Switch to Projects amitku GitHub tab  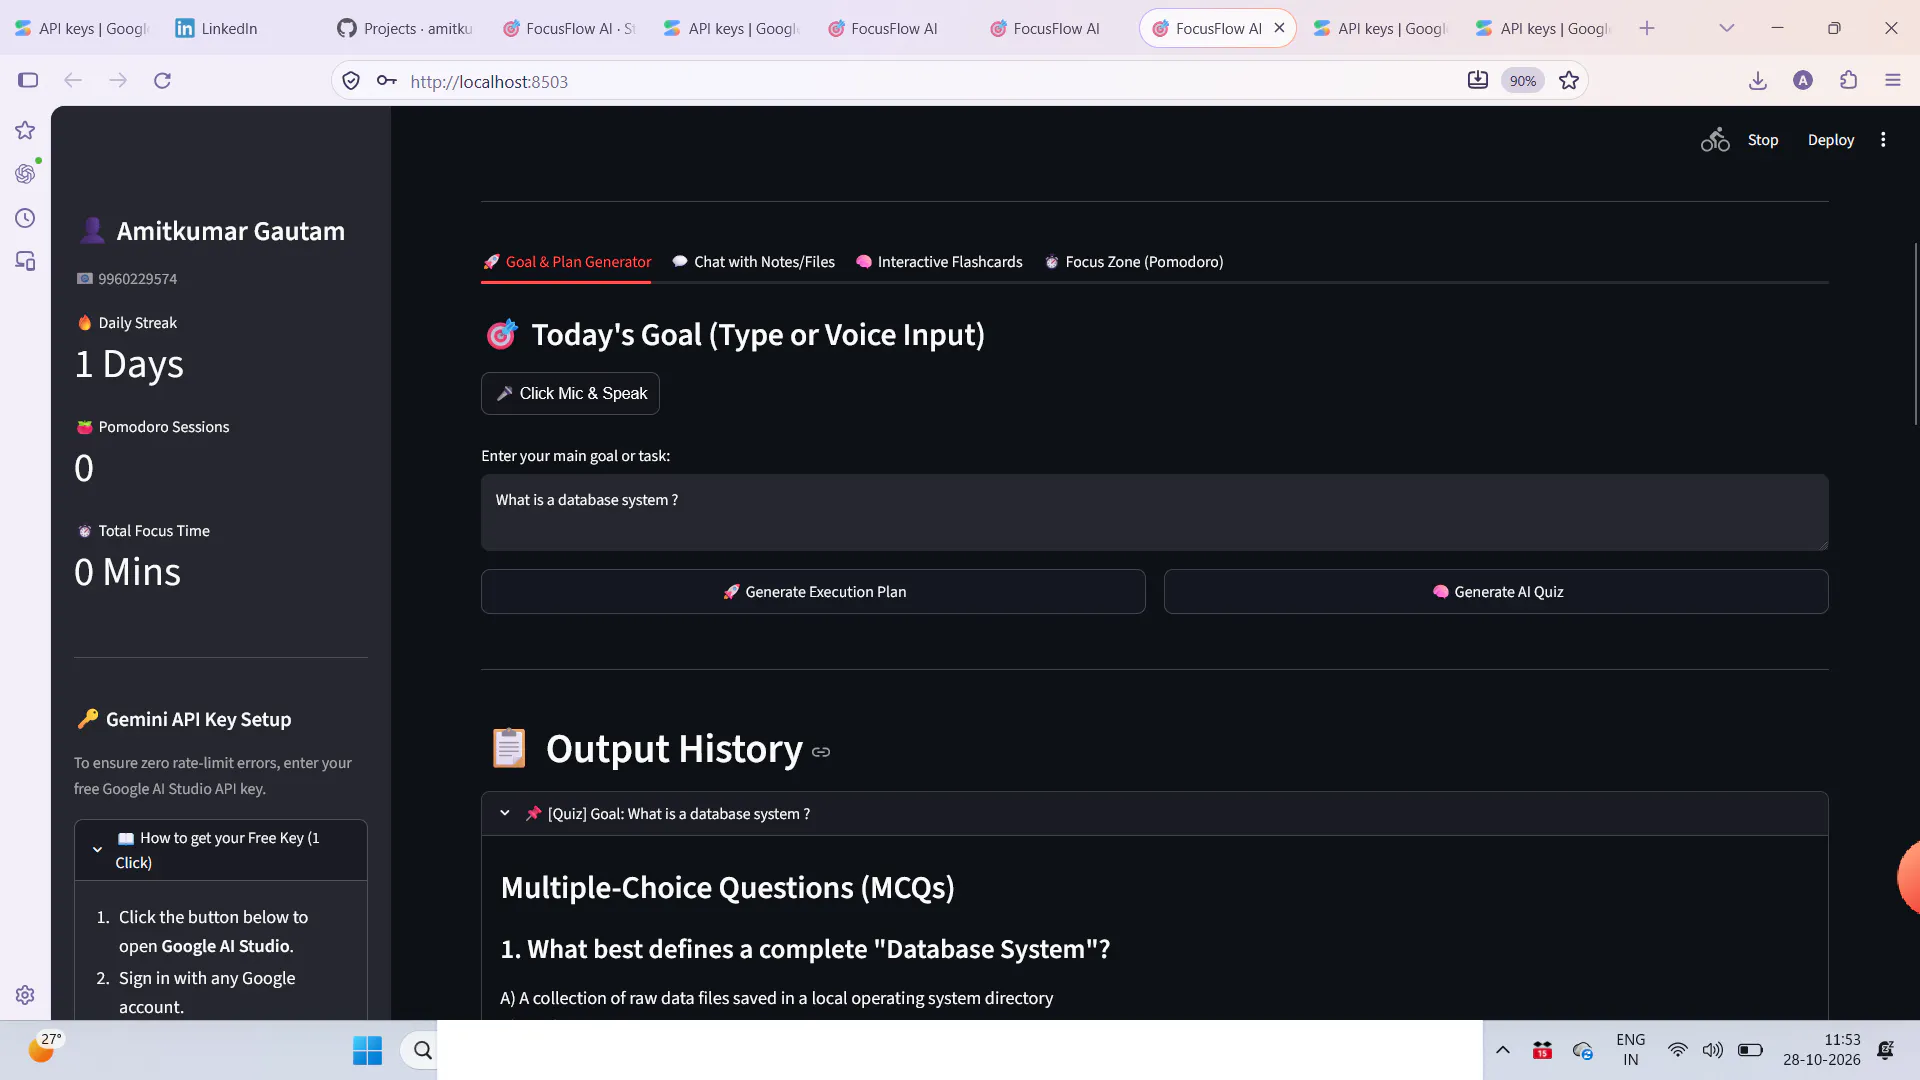pyautogui.click(x=405, y=28)
